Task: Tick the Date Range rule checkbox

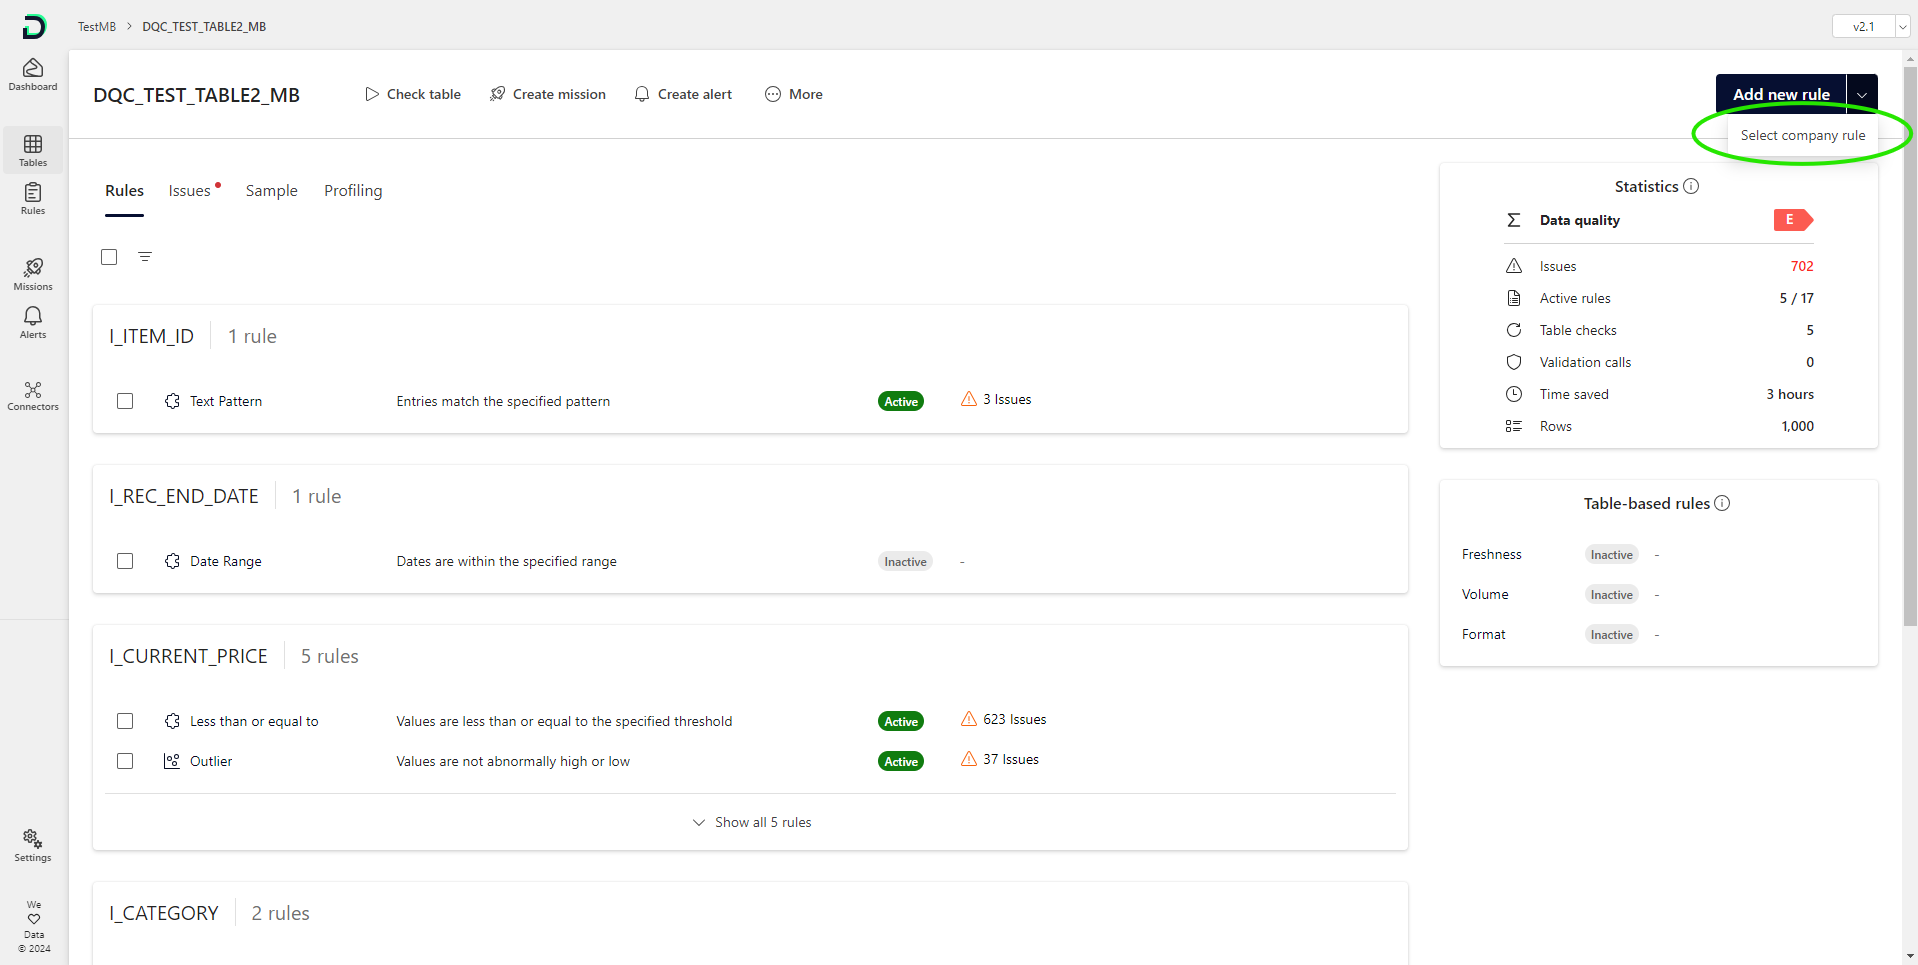Action: 125,561
